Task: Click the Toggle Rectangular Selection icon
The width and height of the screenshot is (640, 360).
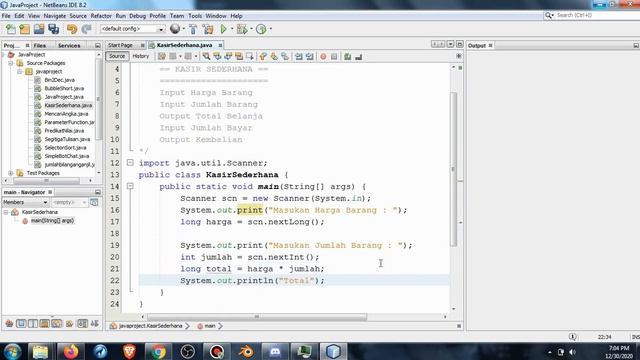Action: 250,56
